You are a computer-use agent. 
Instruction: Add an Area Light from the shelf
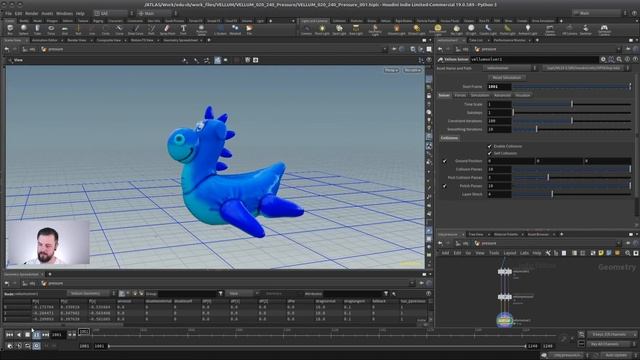tap(356, 29)
